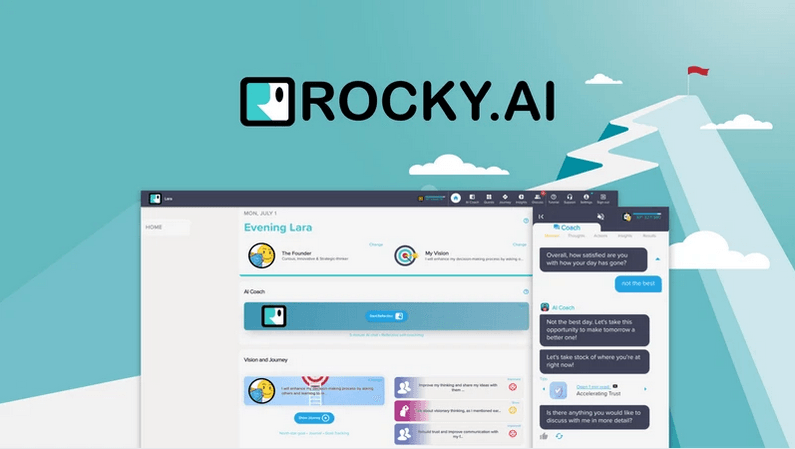Viewport: 795px width, 449px height.
Task: Open Support headset icon in navigation
Action: [569, 199]
